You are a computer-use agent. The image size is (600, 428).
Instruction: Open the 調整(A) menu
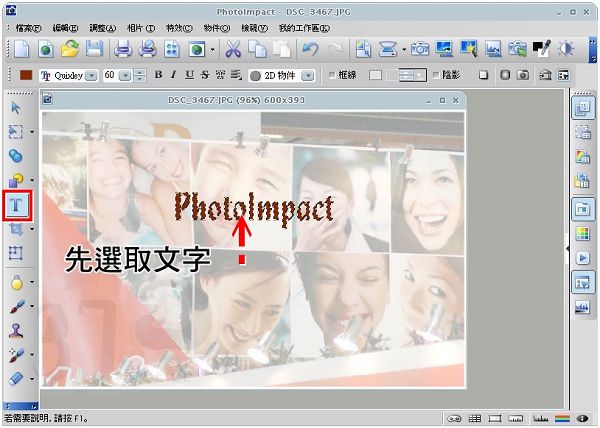click(103, 28)
